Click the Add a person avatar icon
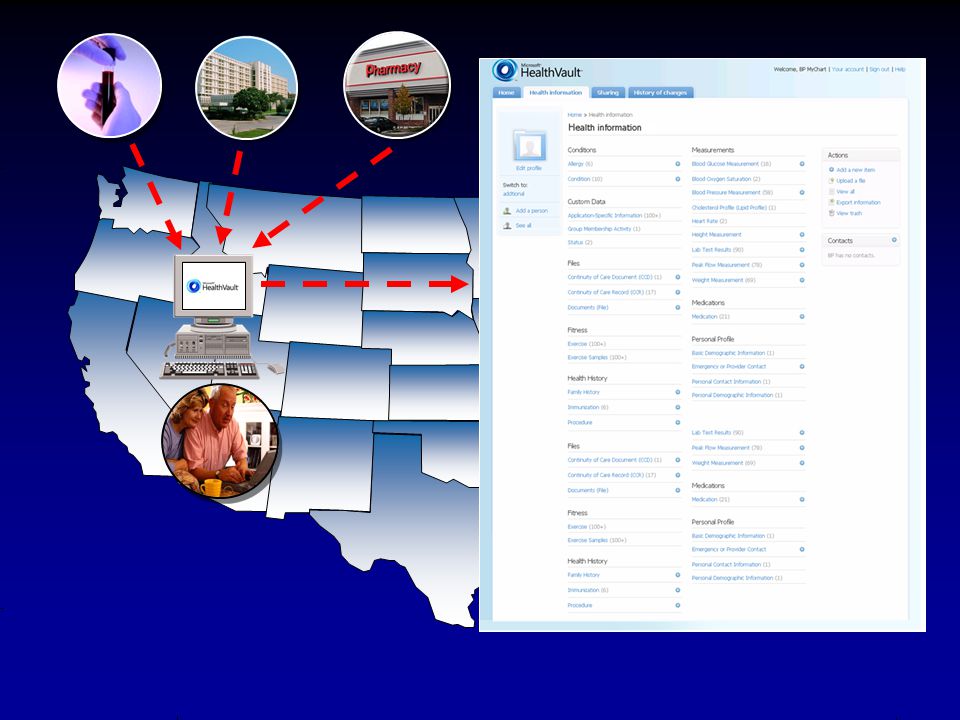 pos(507,211)
